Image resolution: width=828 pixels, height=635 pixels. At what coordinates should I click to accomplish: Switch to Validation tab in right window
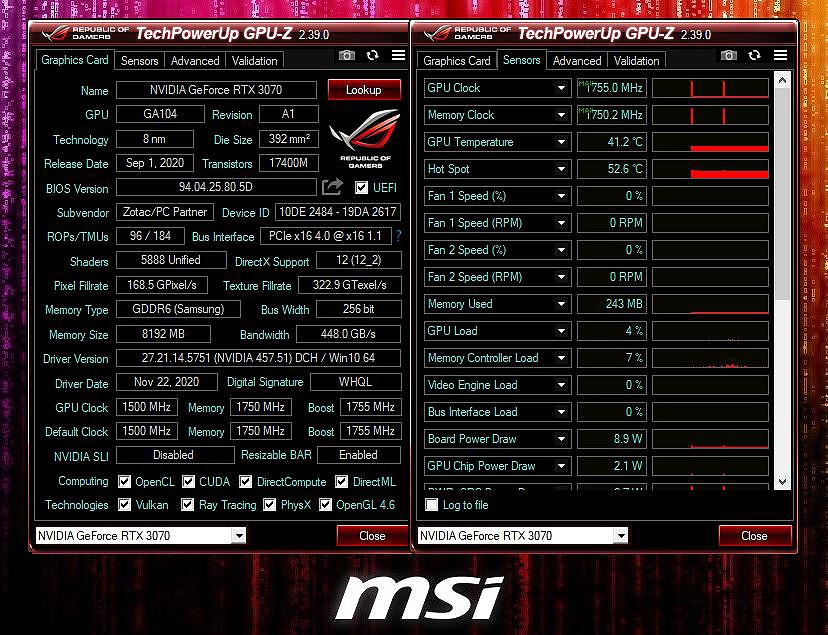[636, 61]
